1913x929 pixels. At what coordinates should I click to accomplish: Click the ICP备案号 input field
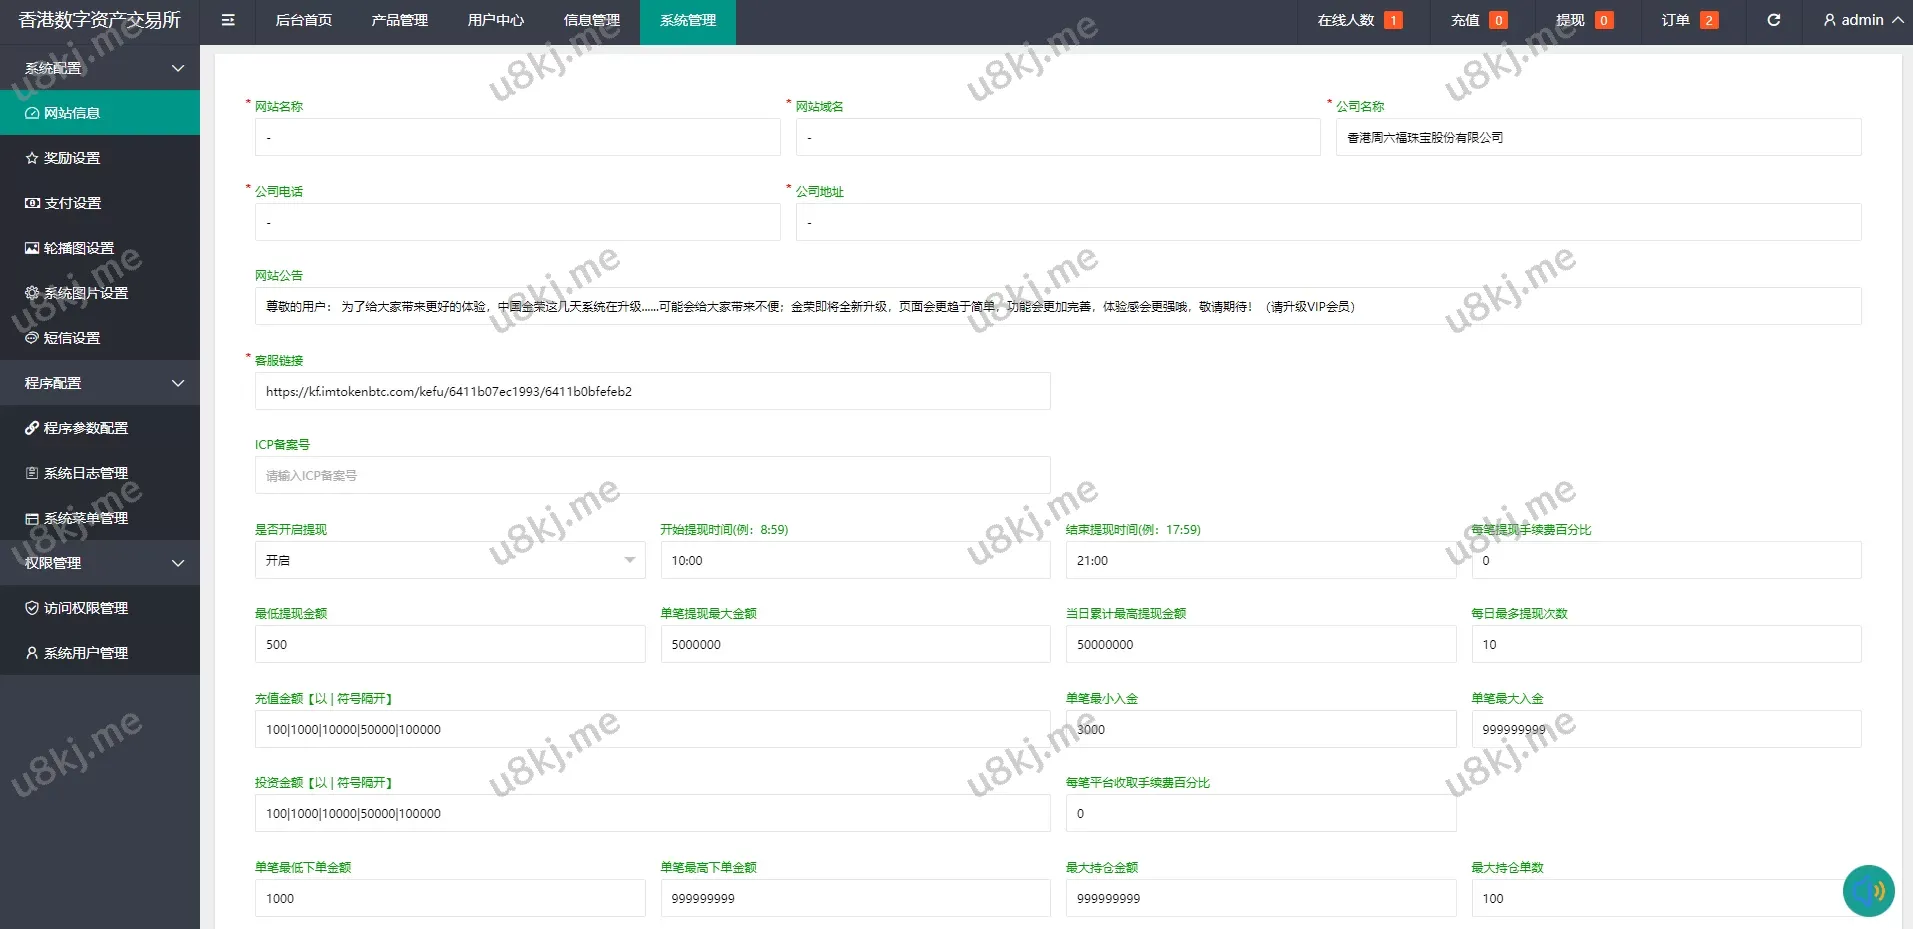[651, 475]
